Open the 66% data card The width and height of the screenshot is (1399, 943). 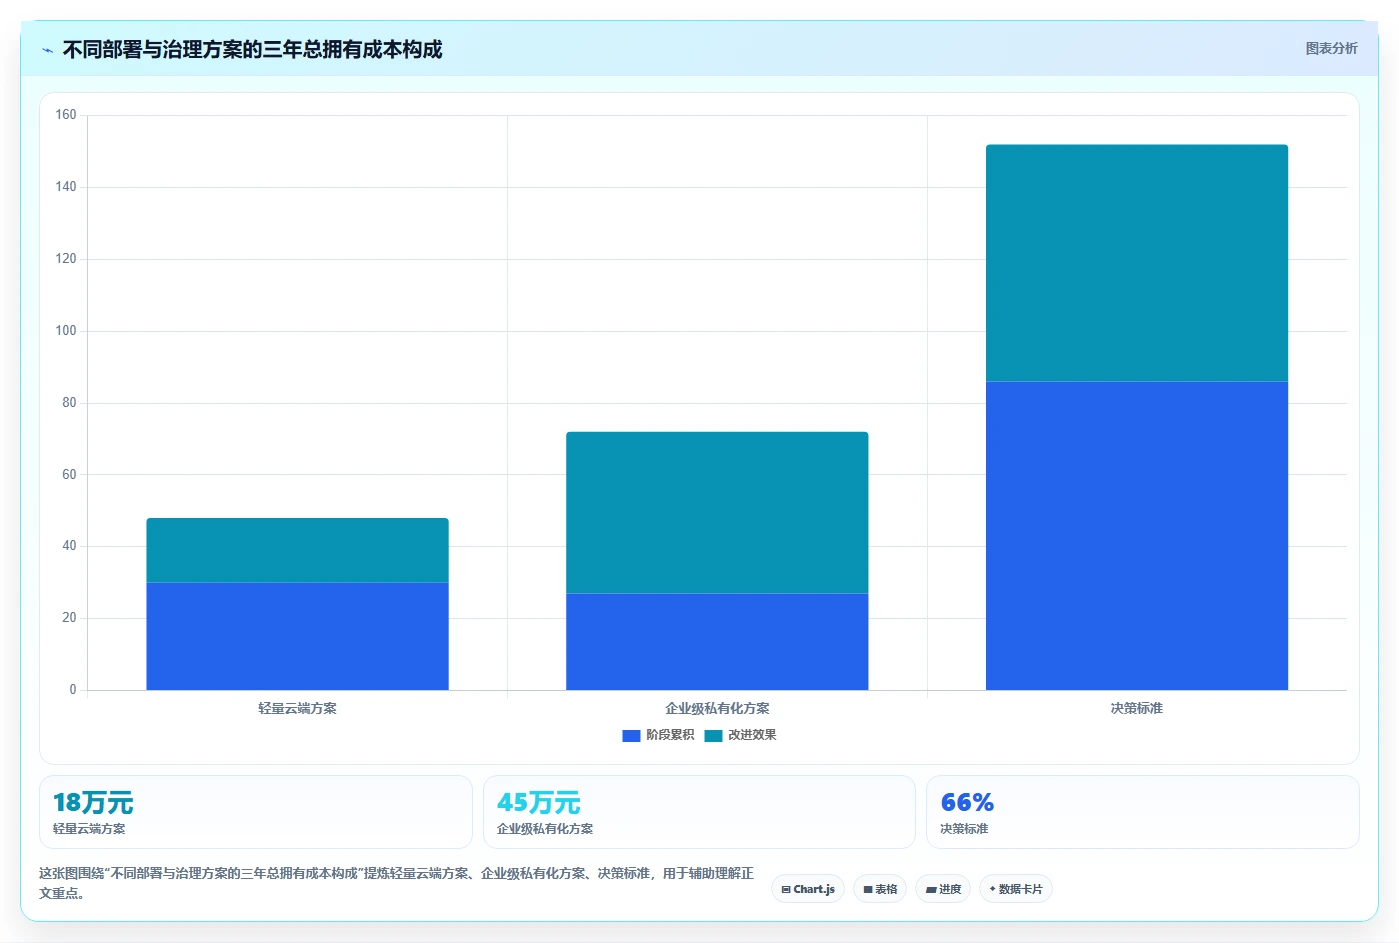1143,812
